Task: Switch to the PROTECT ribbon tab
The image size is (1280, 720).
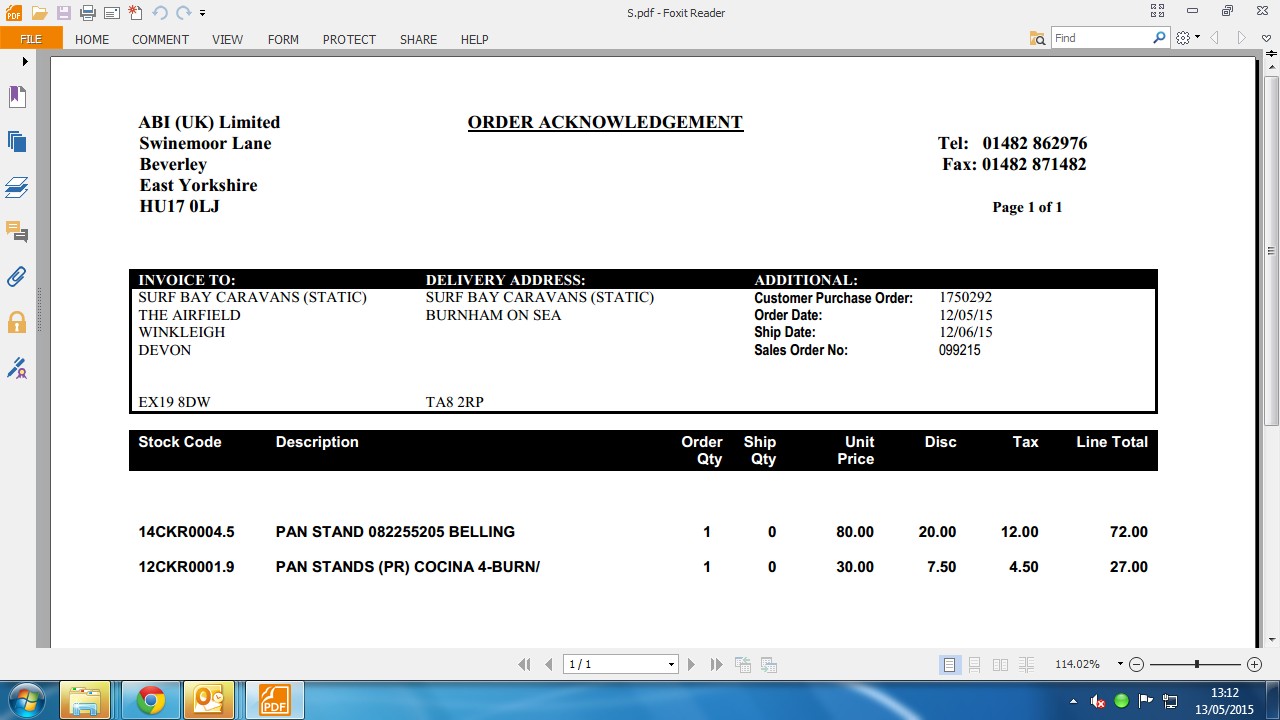Action: click(349, 39)
